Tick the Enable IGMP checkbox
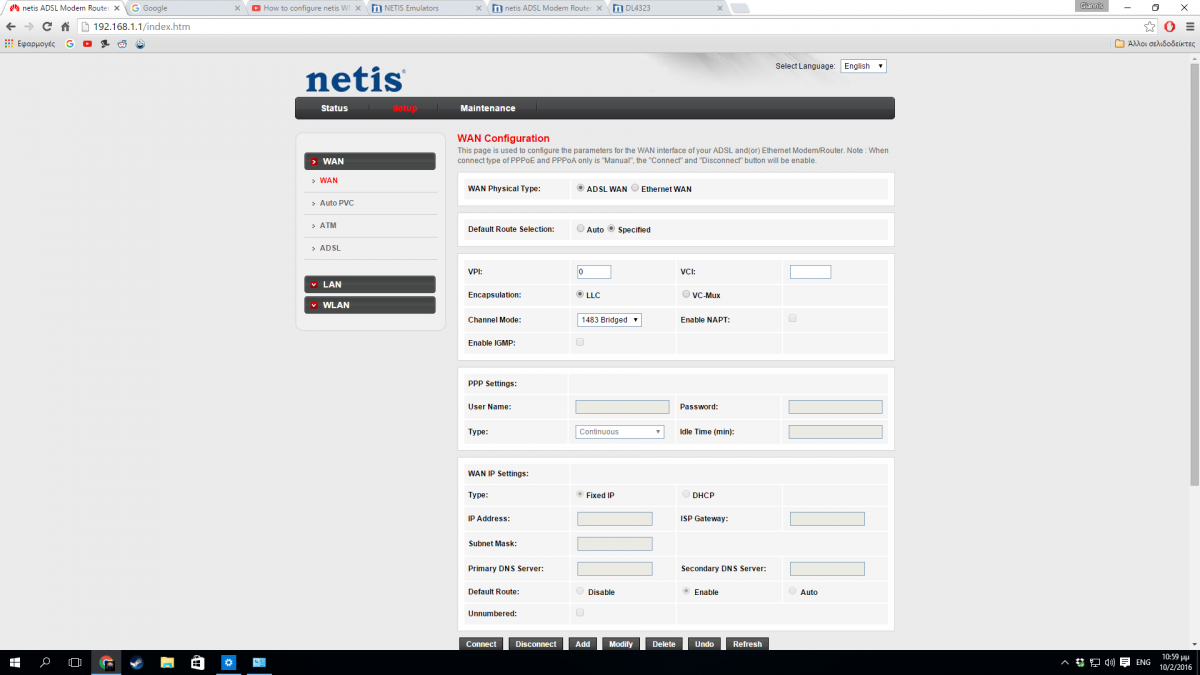Viewport: 1200px width, 675px height. click(x=580, y=342)
